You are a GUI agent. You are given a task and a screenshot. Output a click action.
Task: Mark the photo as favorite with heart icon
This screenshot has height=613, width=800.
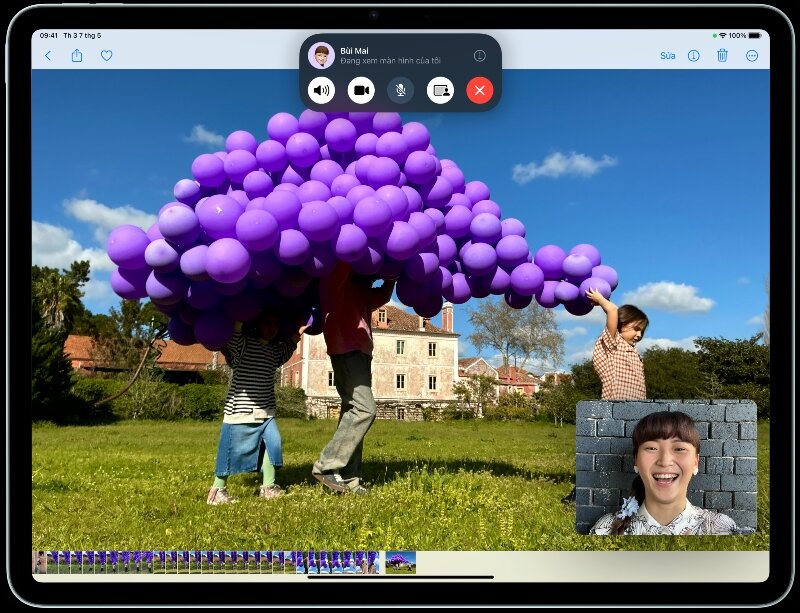pos(108,57)
